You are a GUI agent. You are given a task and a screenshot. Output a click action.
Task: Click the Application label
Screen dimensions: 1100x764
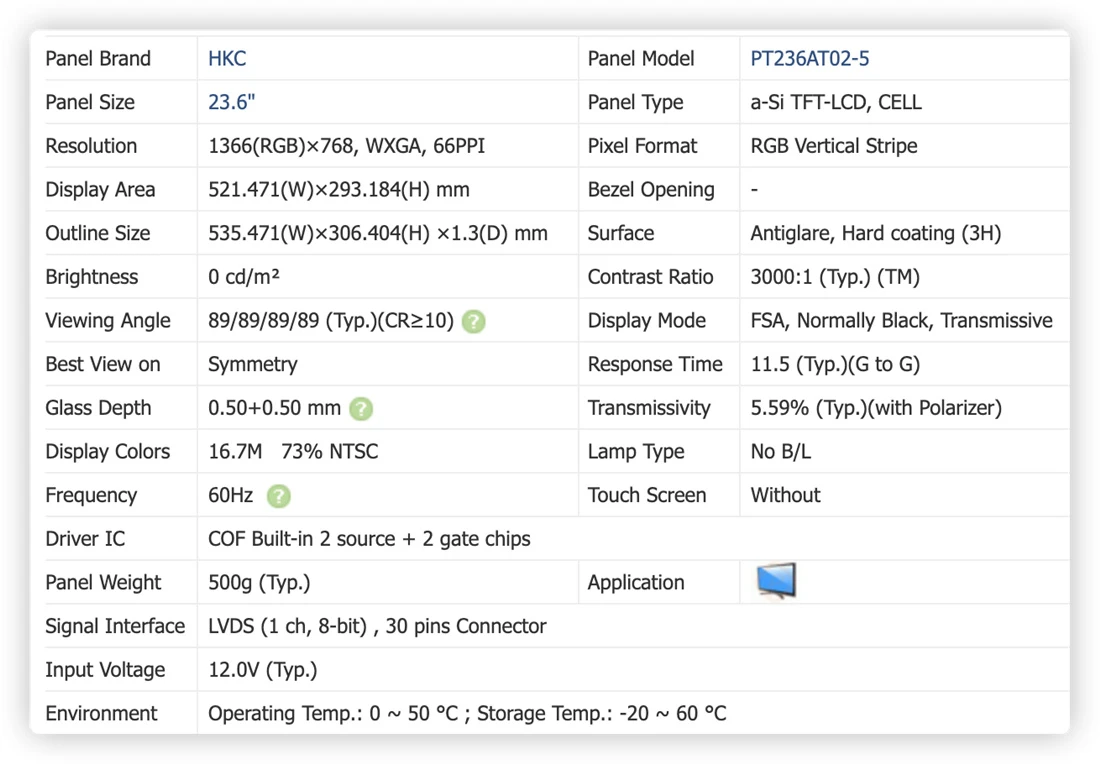point(636,582)
